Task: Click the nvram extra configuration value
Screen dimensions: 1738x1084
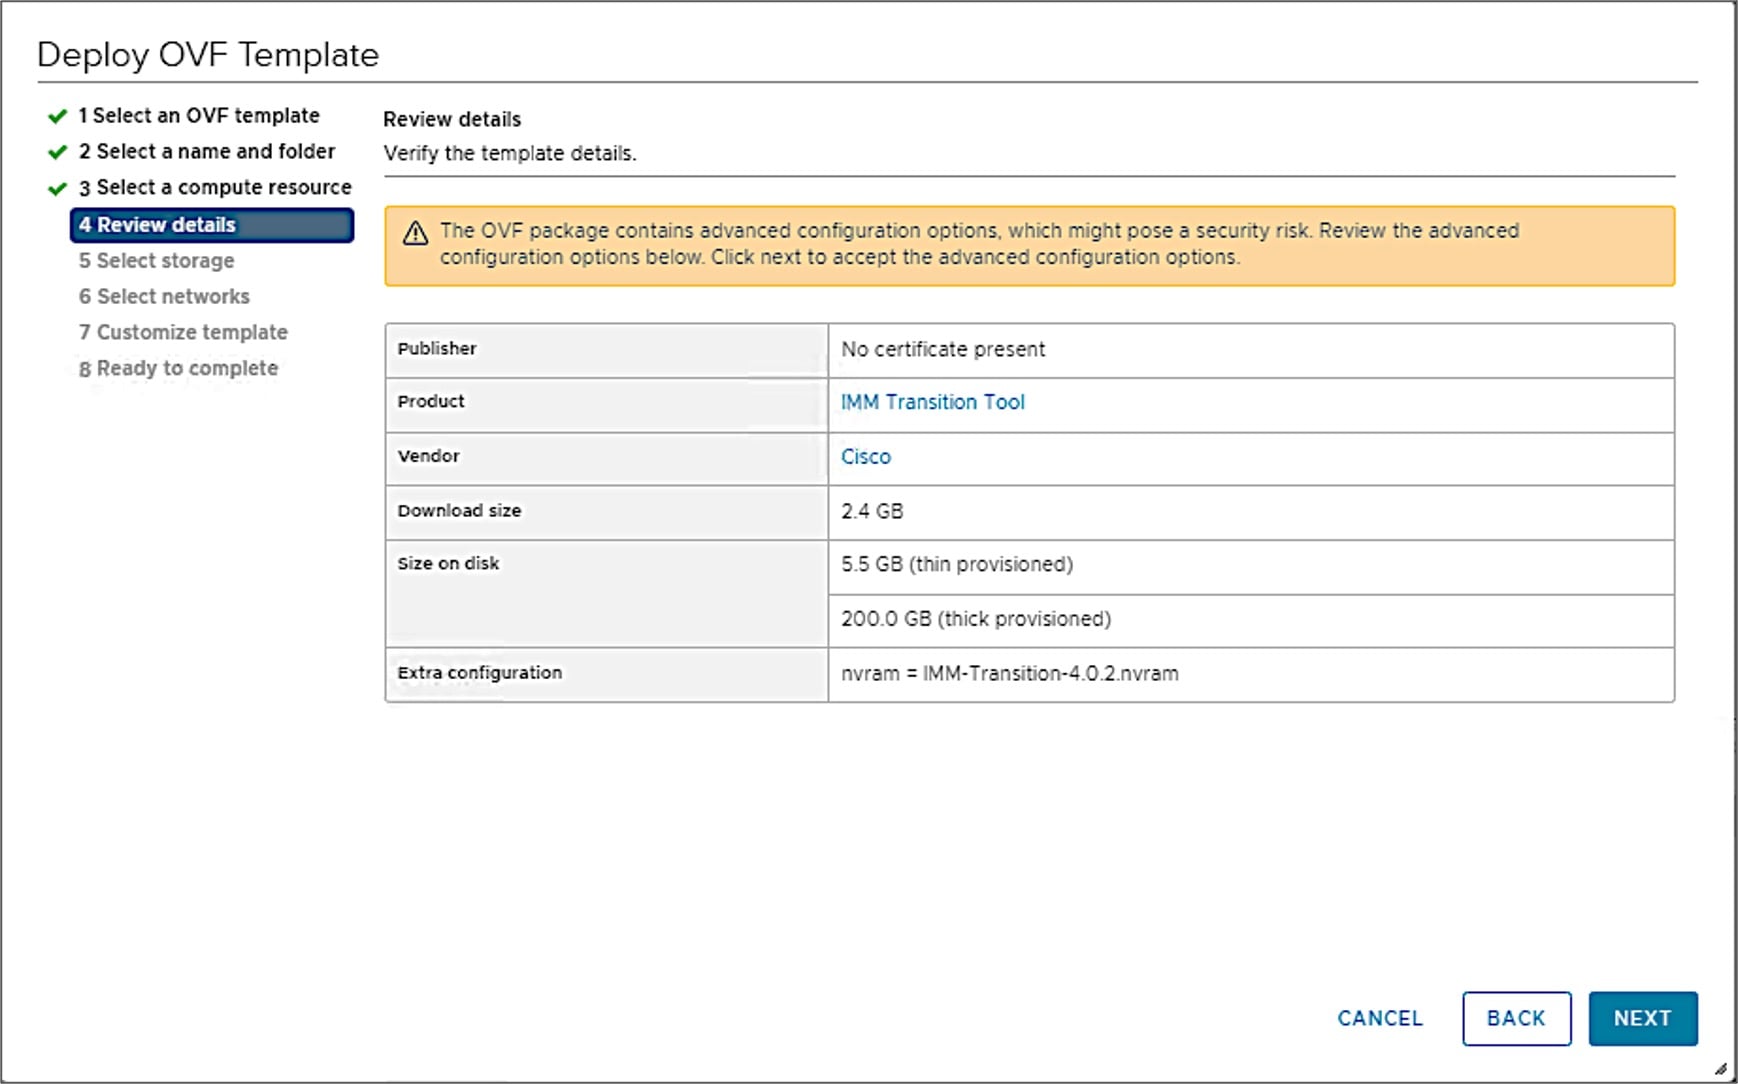Action: 1009,674
